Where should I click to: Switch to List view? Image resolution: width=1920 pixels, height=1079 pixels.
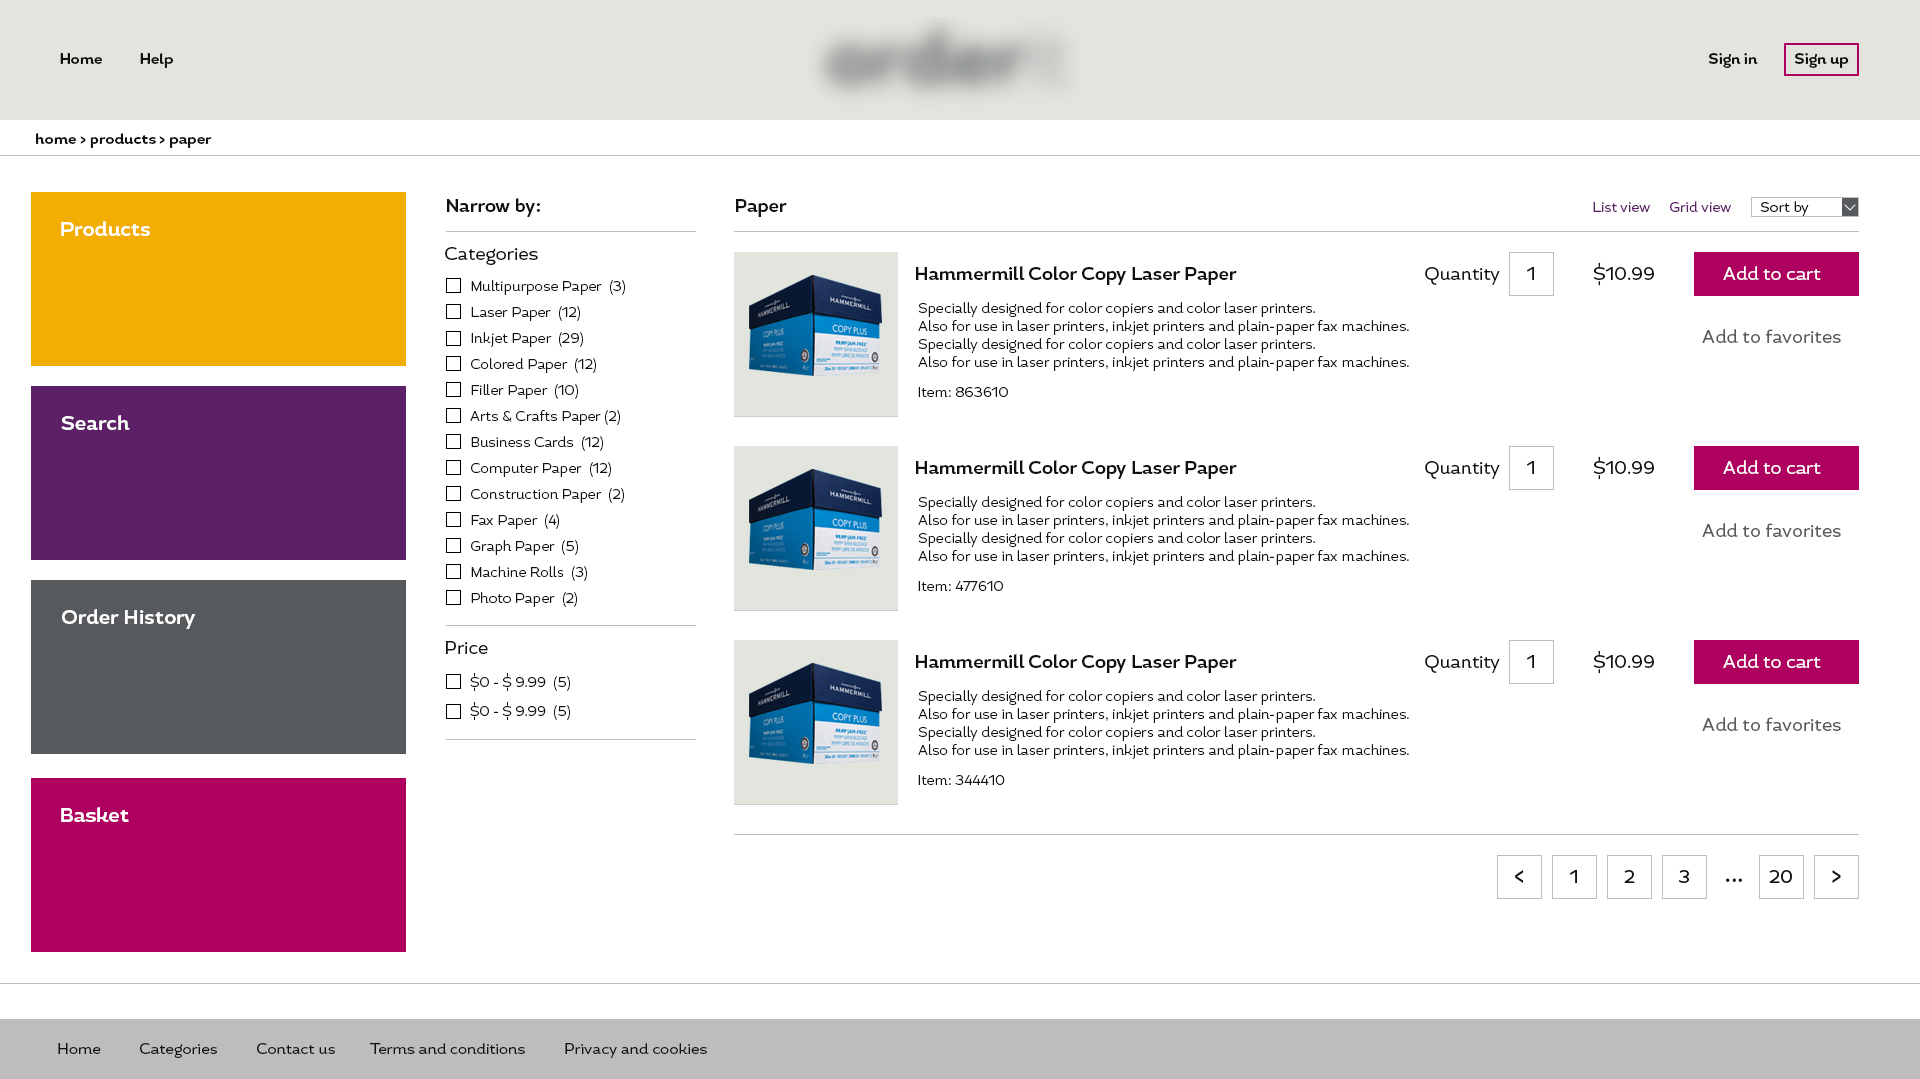pos(1620,207)
